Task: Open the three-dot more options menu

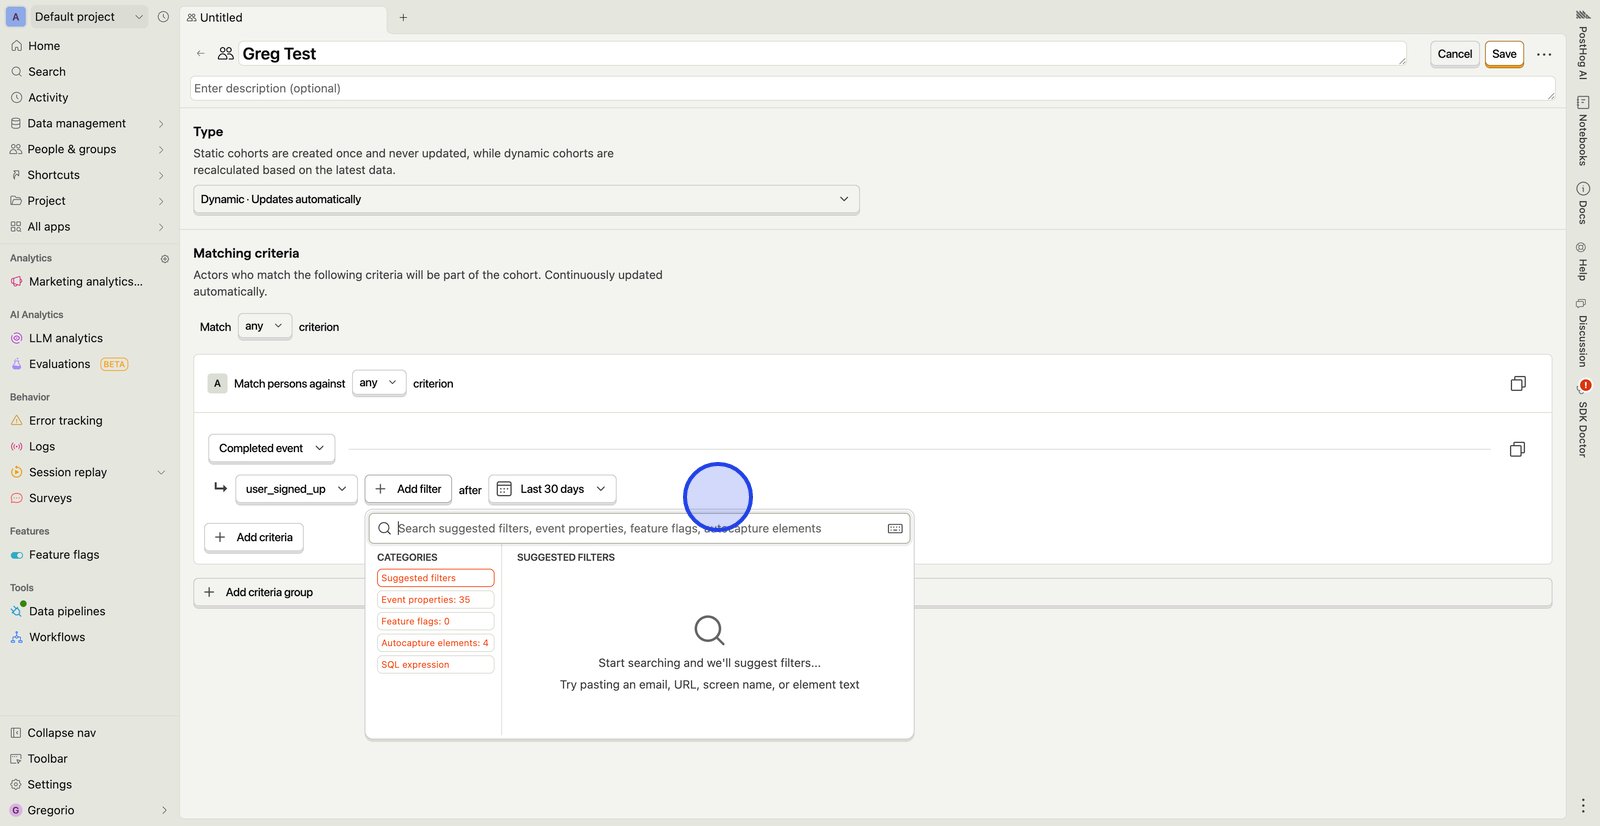Action: pyautogui.click(x=1544, y=54)
